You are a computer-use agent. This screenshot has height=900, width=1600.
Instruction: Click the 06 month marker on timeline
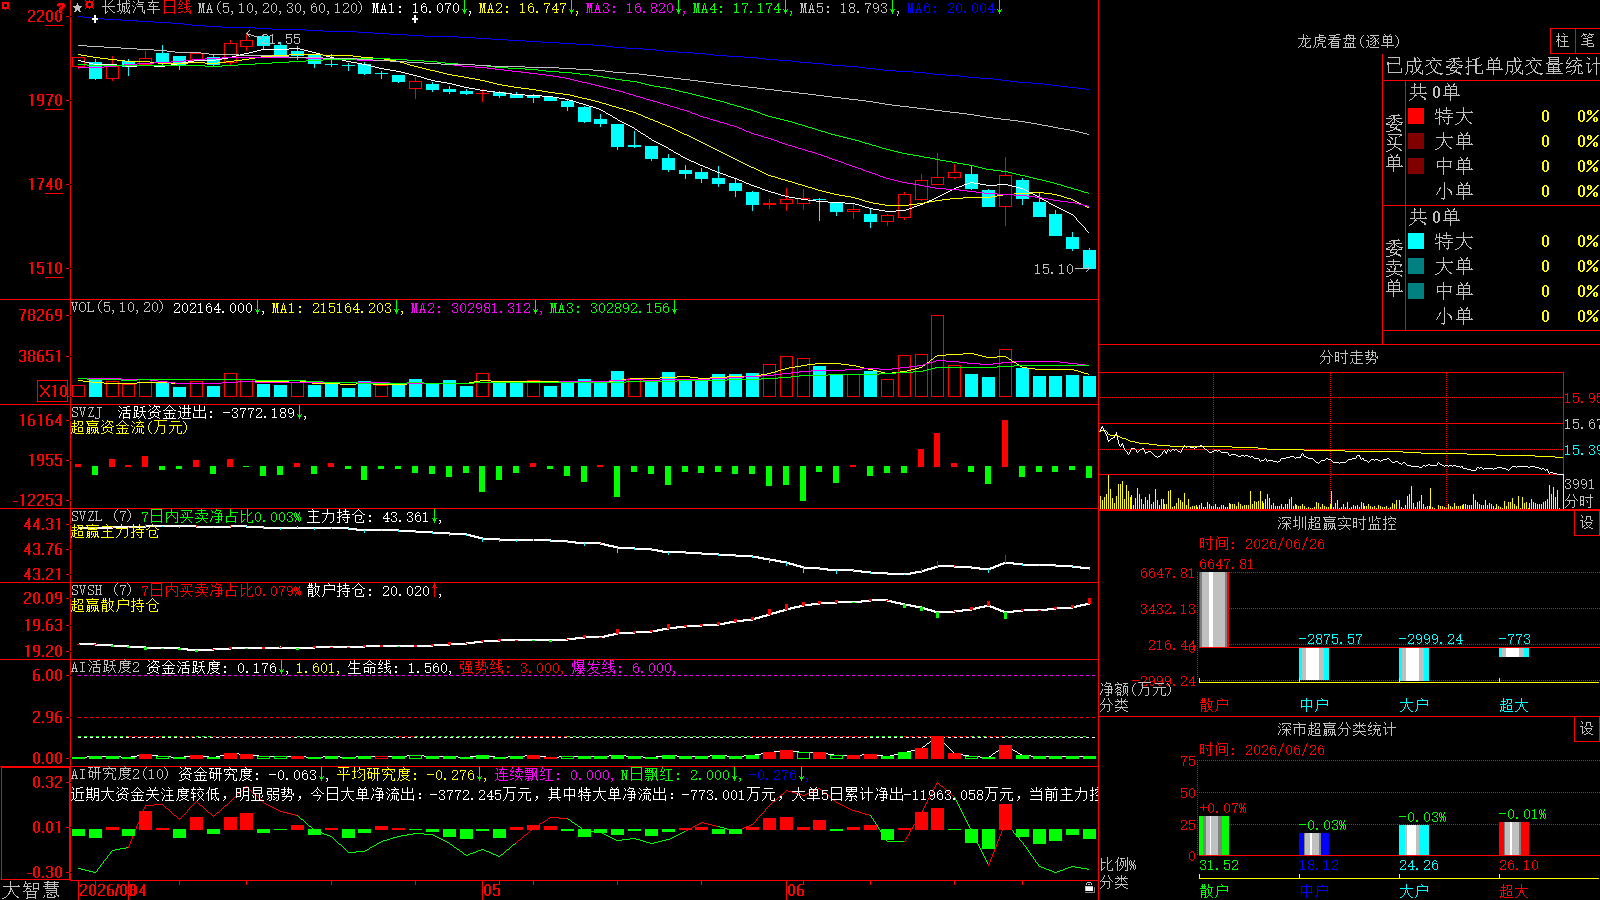tap(795, 890)
